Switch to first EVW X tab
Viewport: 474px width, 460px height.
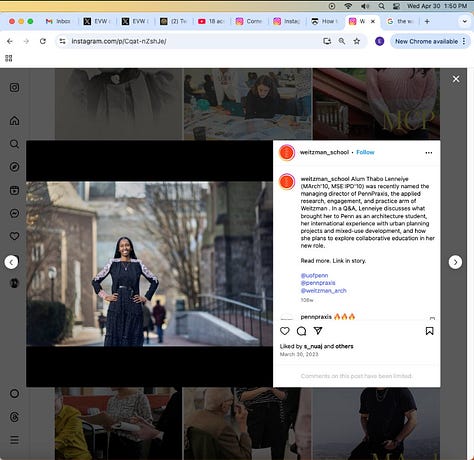click(97, 21)
